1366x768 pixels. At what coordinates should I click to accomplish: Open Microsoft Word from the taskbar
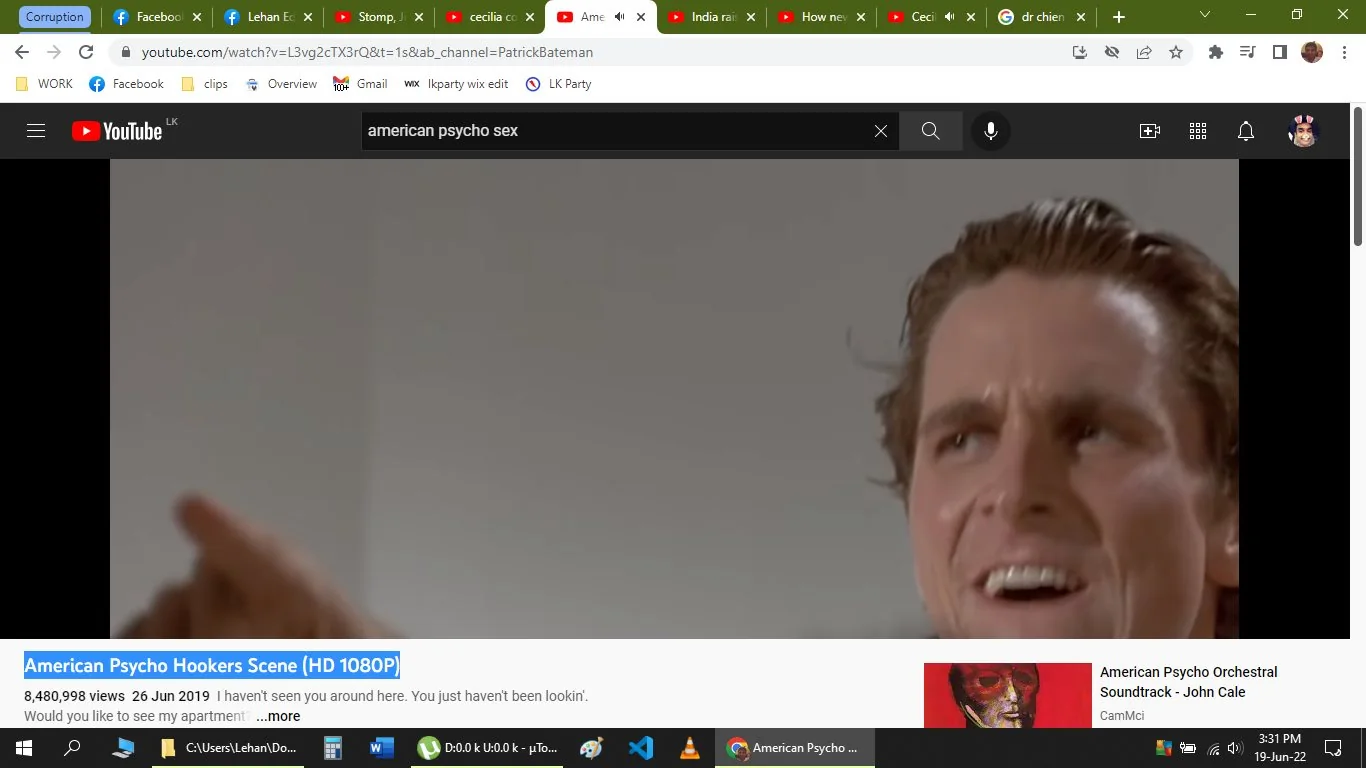[382, 748]
